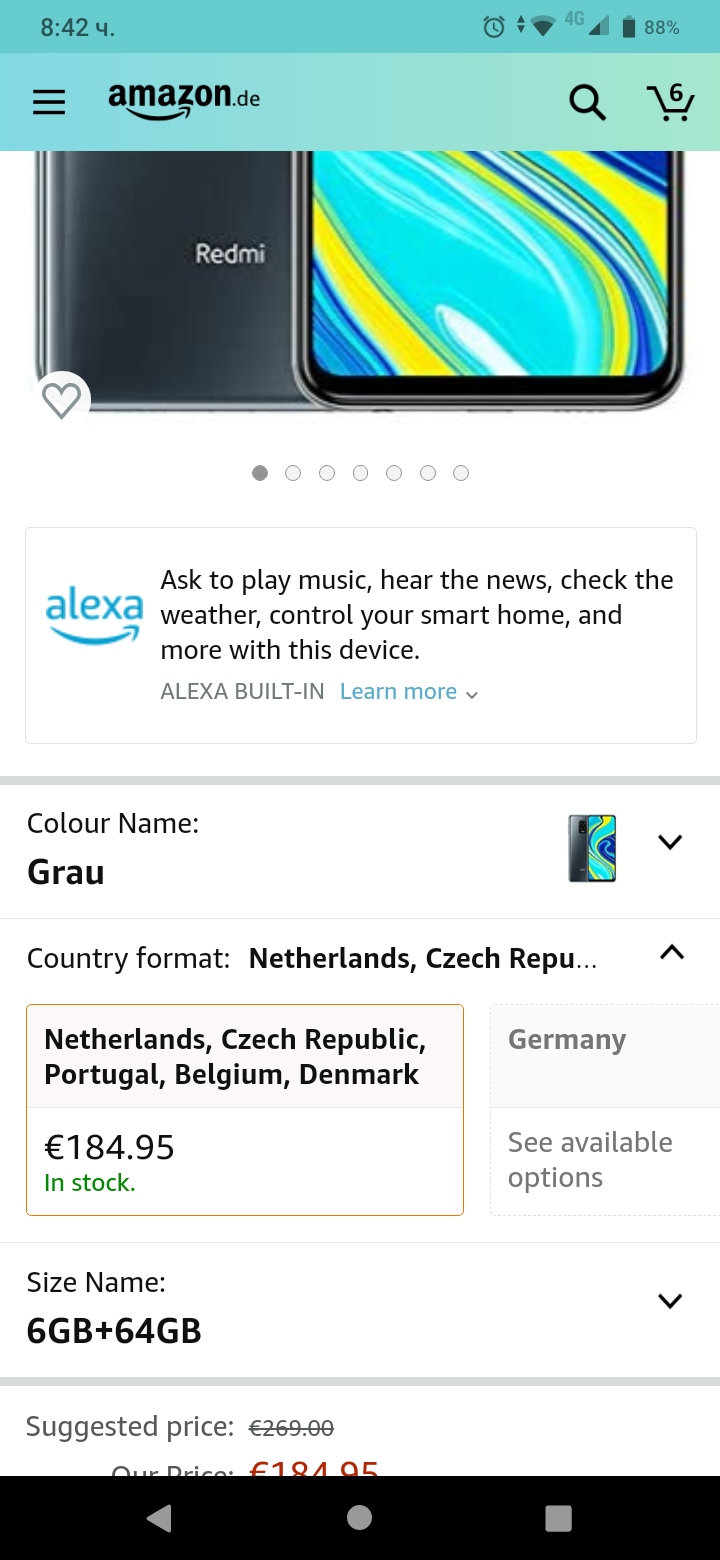Expand the Colour Name dropdown chevron
Image resolution: width=720 pixels, height=1560 pixels.
pos(670,842)
